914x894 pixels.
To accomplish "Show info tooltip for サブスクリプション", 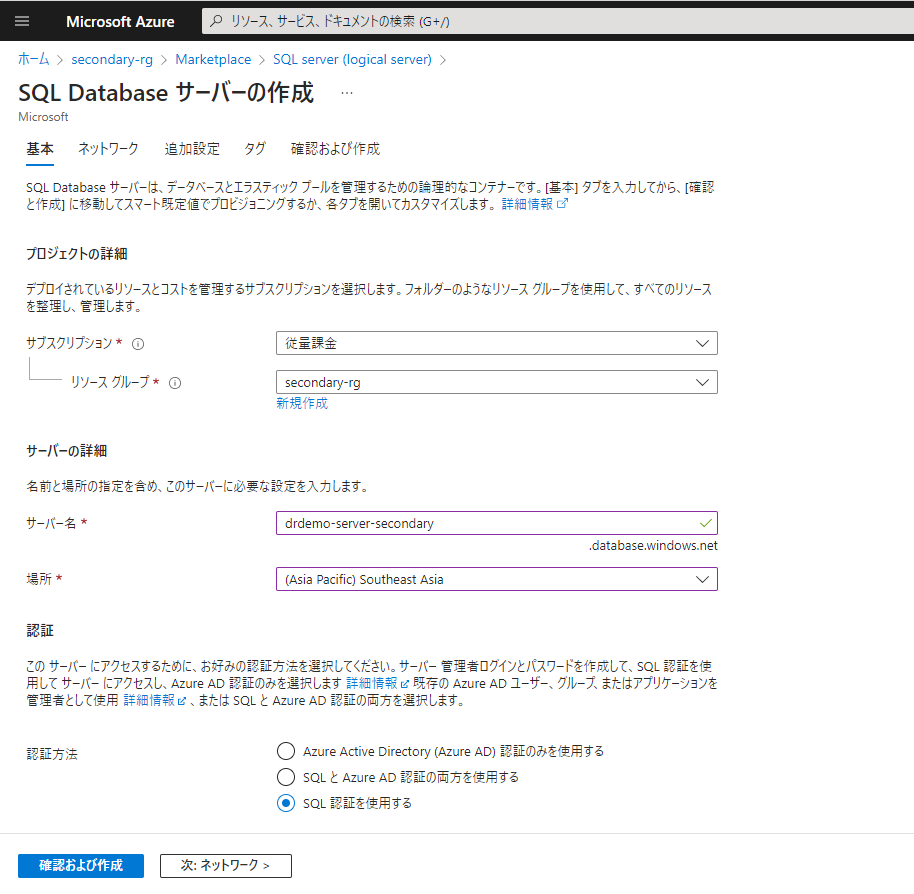I will pyautogui.click(x=138, y=344).
